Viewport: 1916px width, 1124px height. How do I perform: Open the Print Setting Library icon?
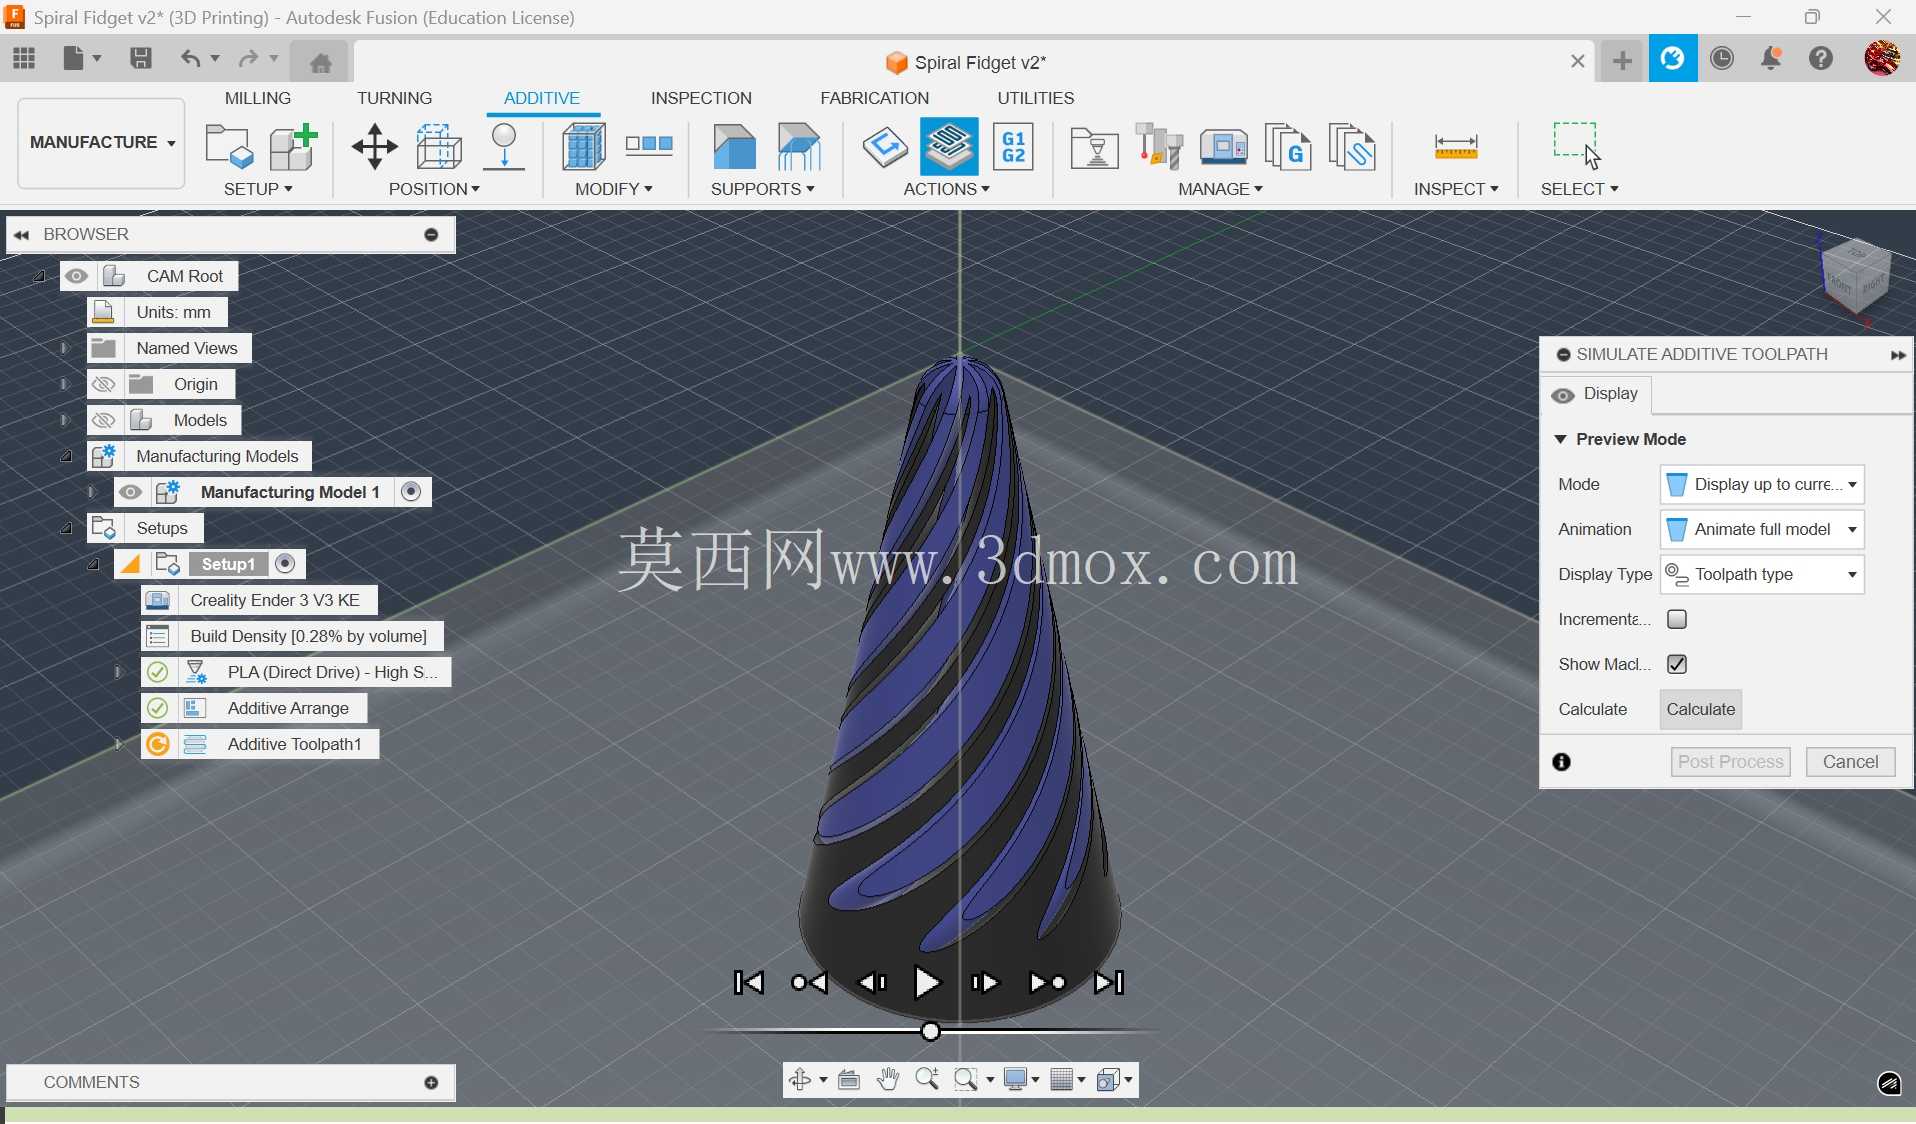coord(1094,148)
